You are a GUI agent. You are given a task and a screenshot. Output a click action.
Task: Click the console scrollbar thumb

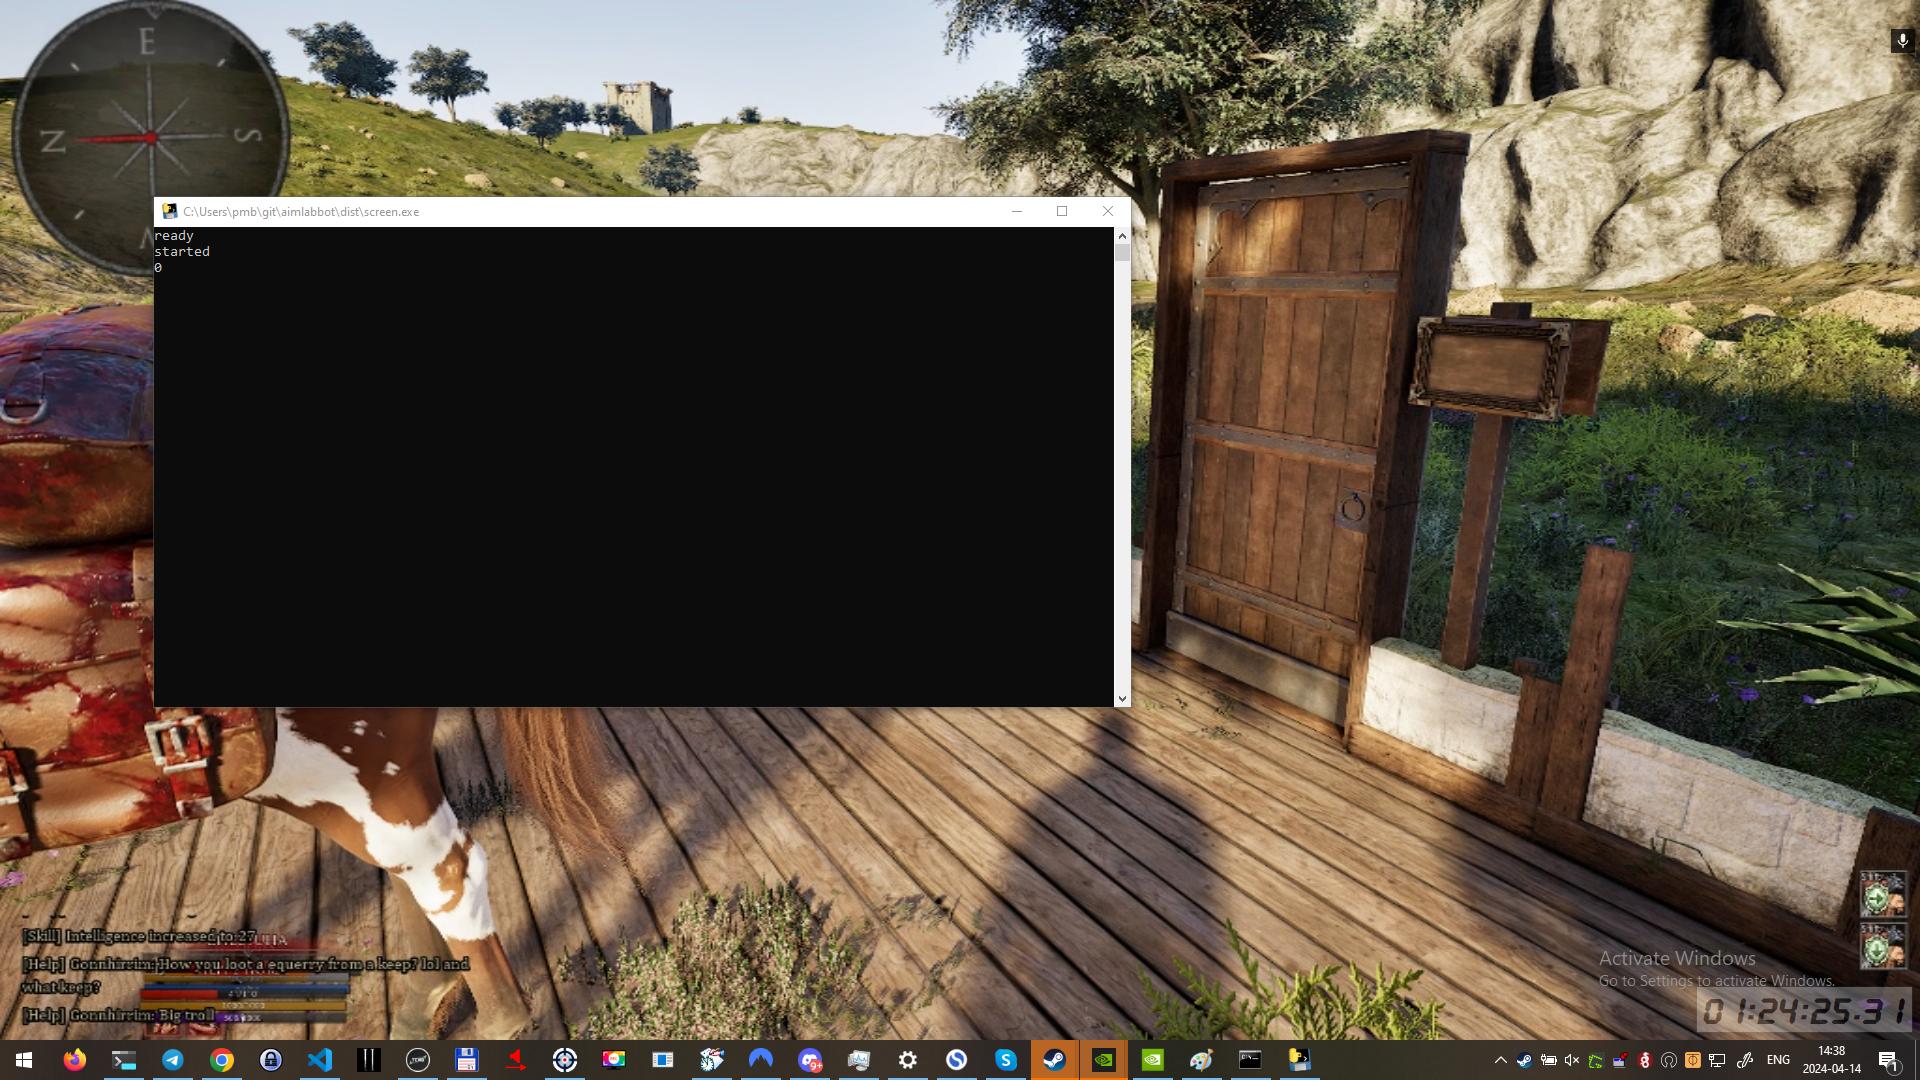tap(1122, 252)
